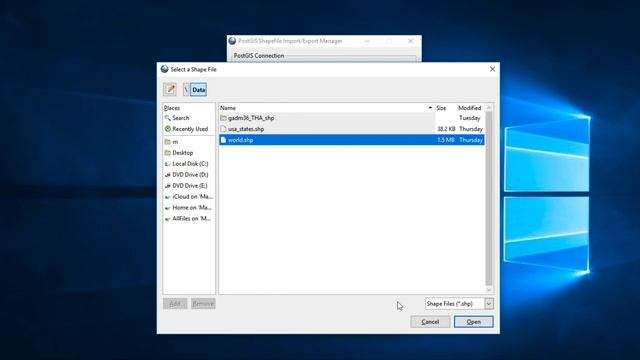Open Recently Used in Places
This screenshot has width=640, height=360.
point(189,129)
